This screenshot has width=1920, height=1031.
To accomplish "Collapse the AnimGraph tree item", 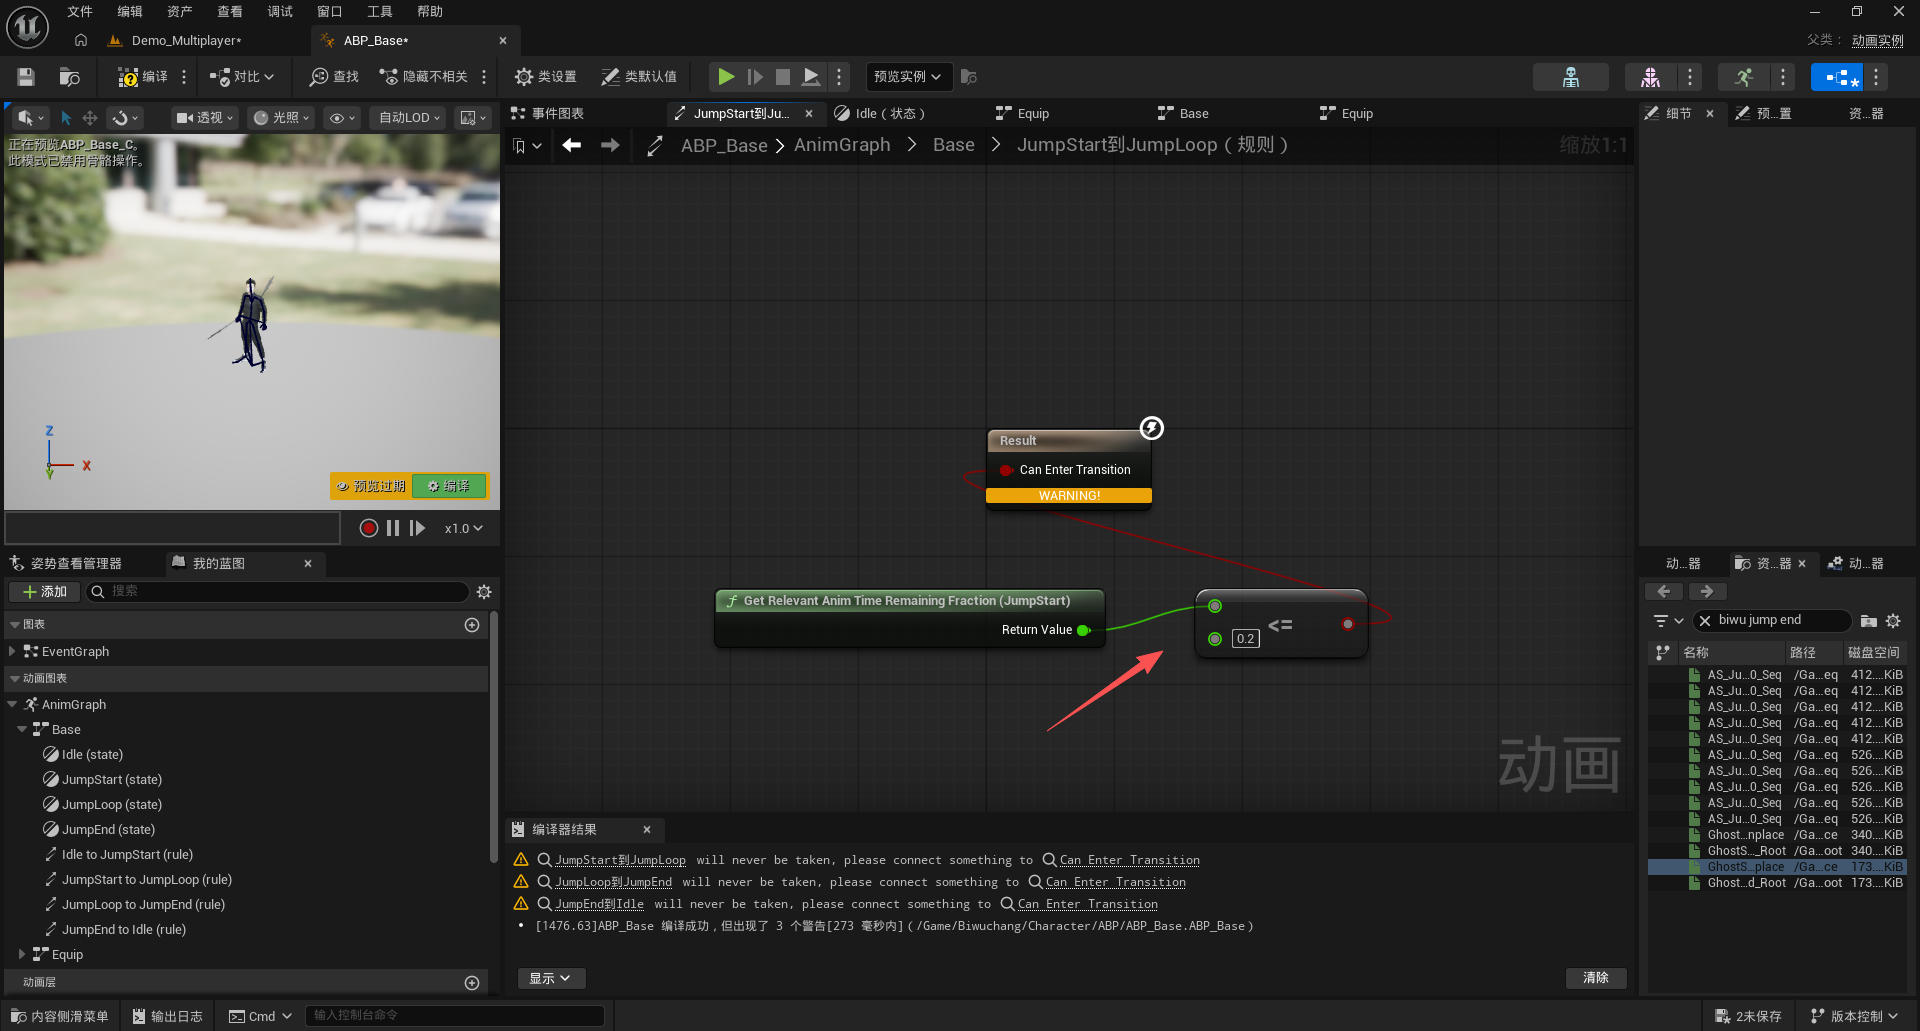I will point(12,704).
